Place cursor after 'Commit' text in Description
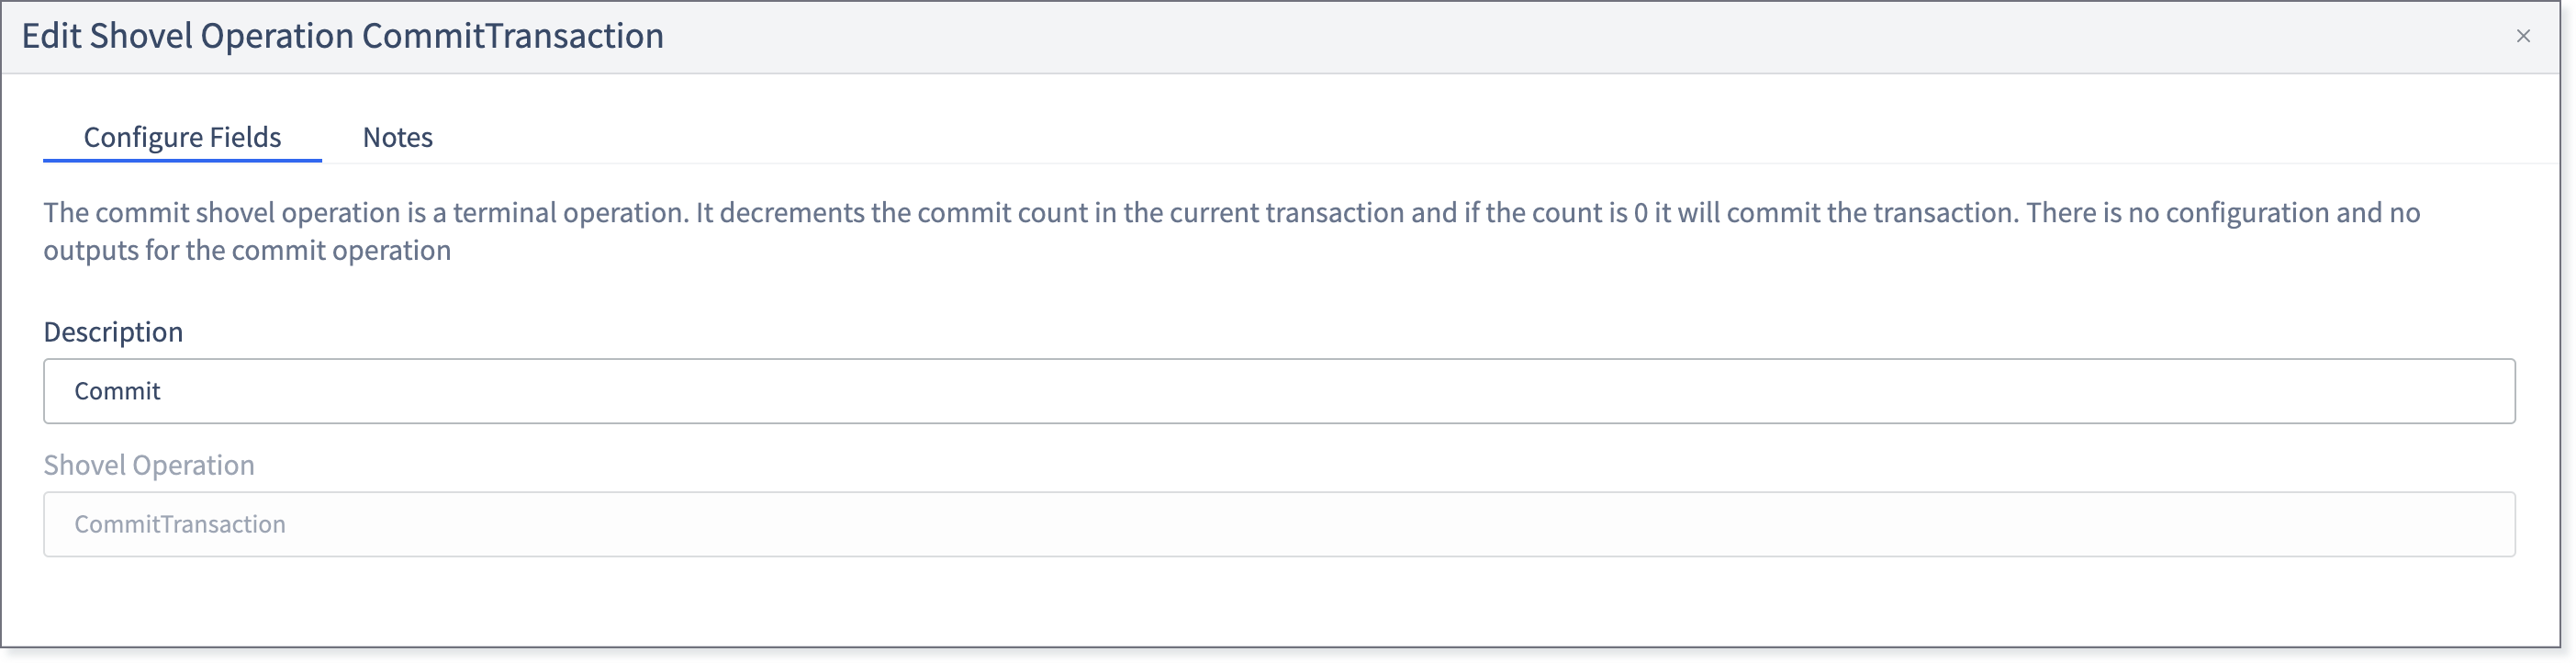 point(162,391)
